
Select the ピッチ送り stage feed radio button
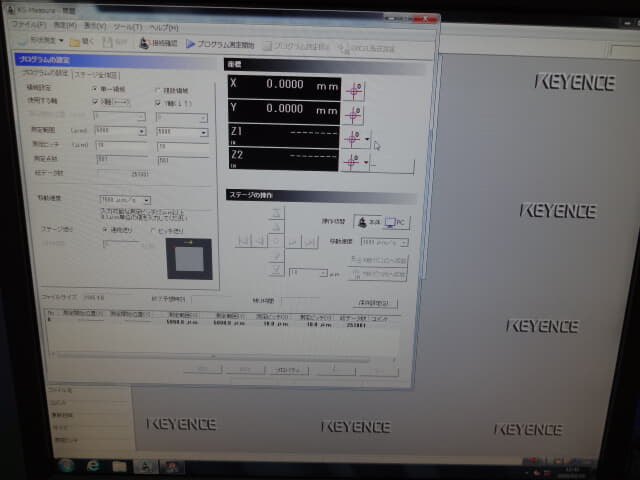[x=153, y=231]
